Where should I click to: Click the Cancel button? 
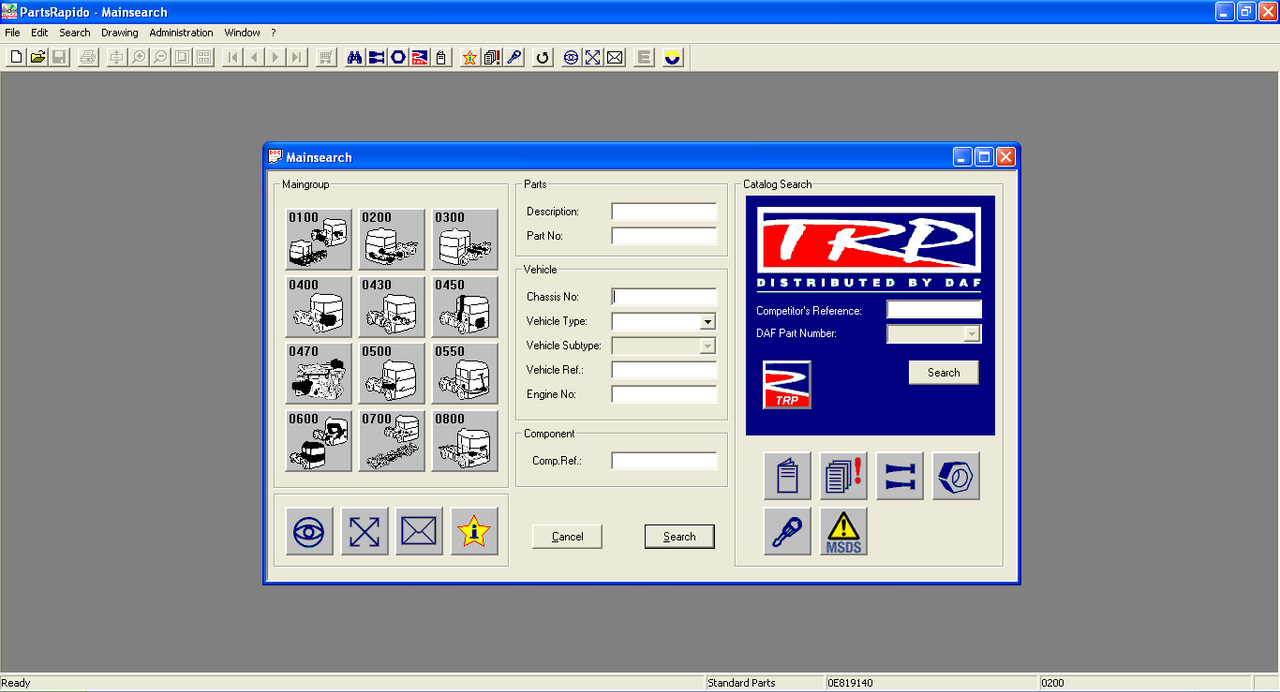click(567, 537)
